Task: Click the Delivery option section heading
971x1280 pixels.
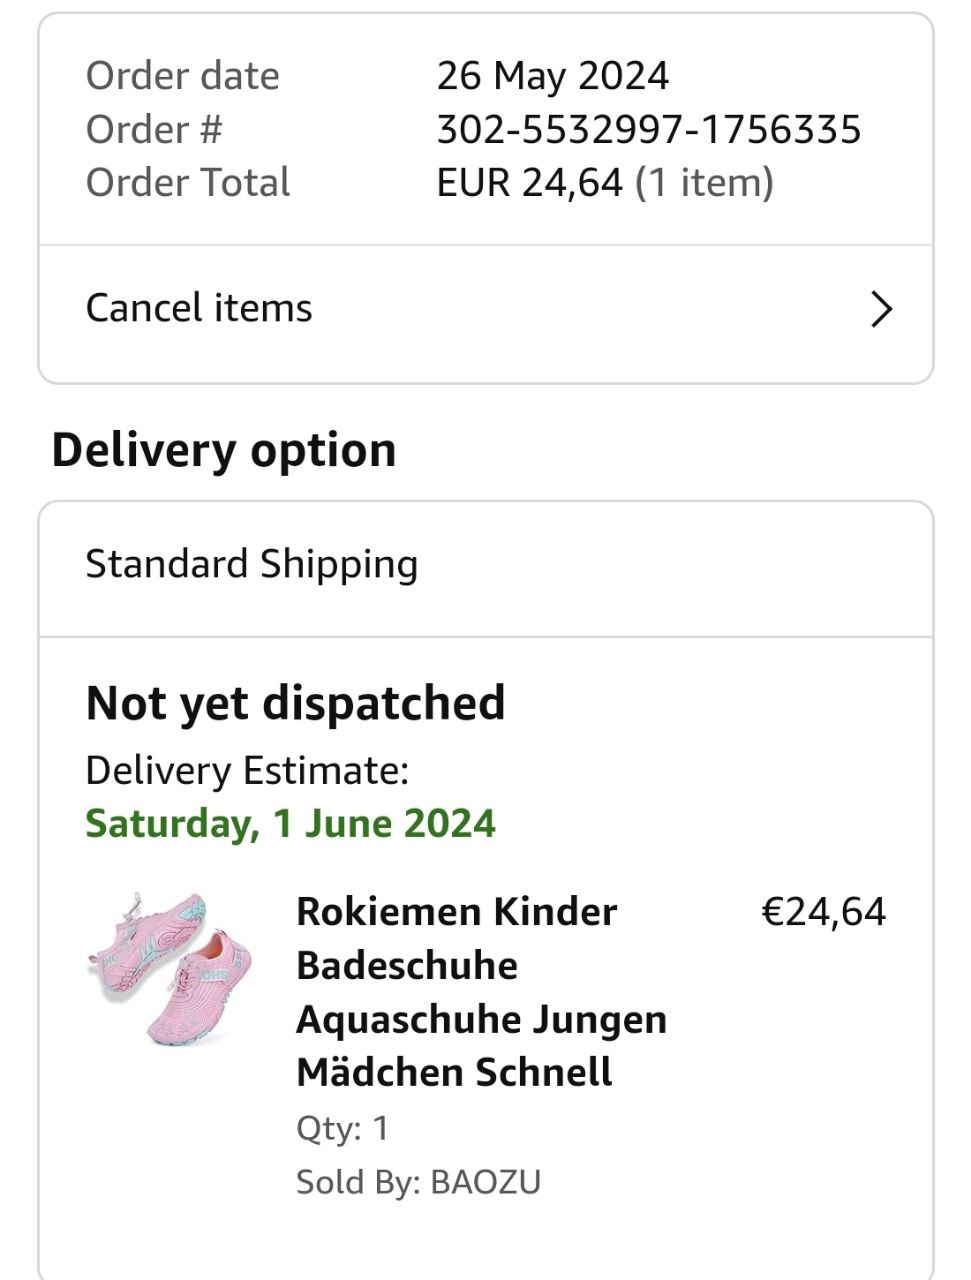Action: click(224, 450)
